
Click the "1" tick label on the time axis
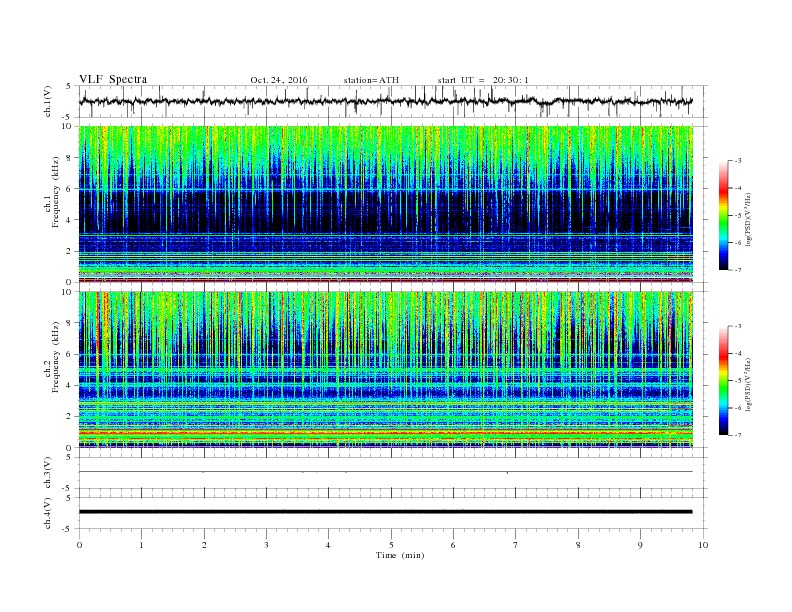pyautogui.click(x=141, y=545)
